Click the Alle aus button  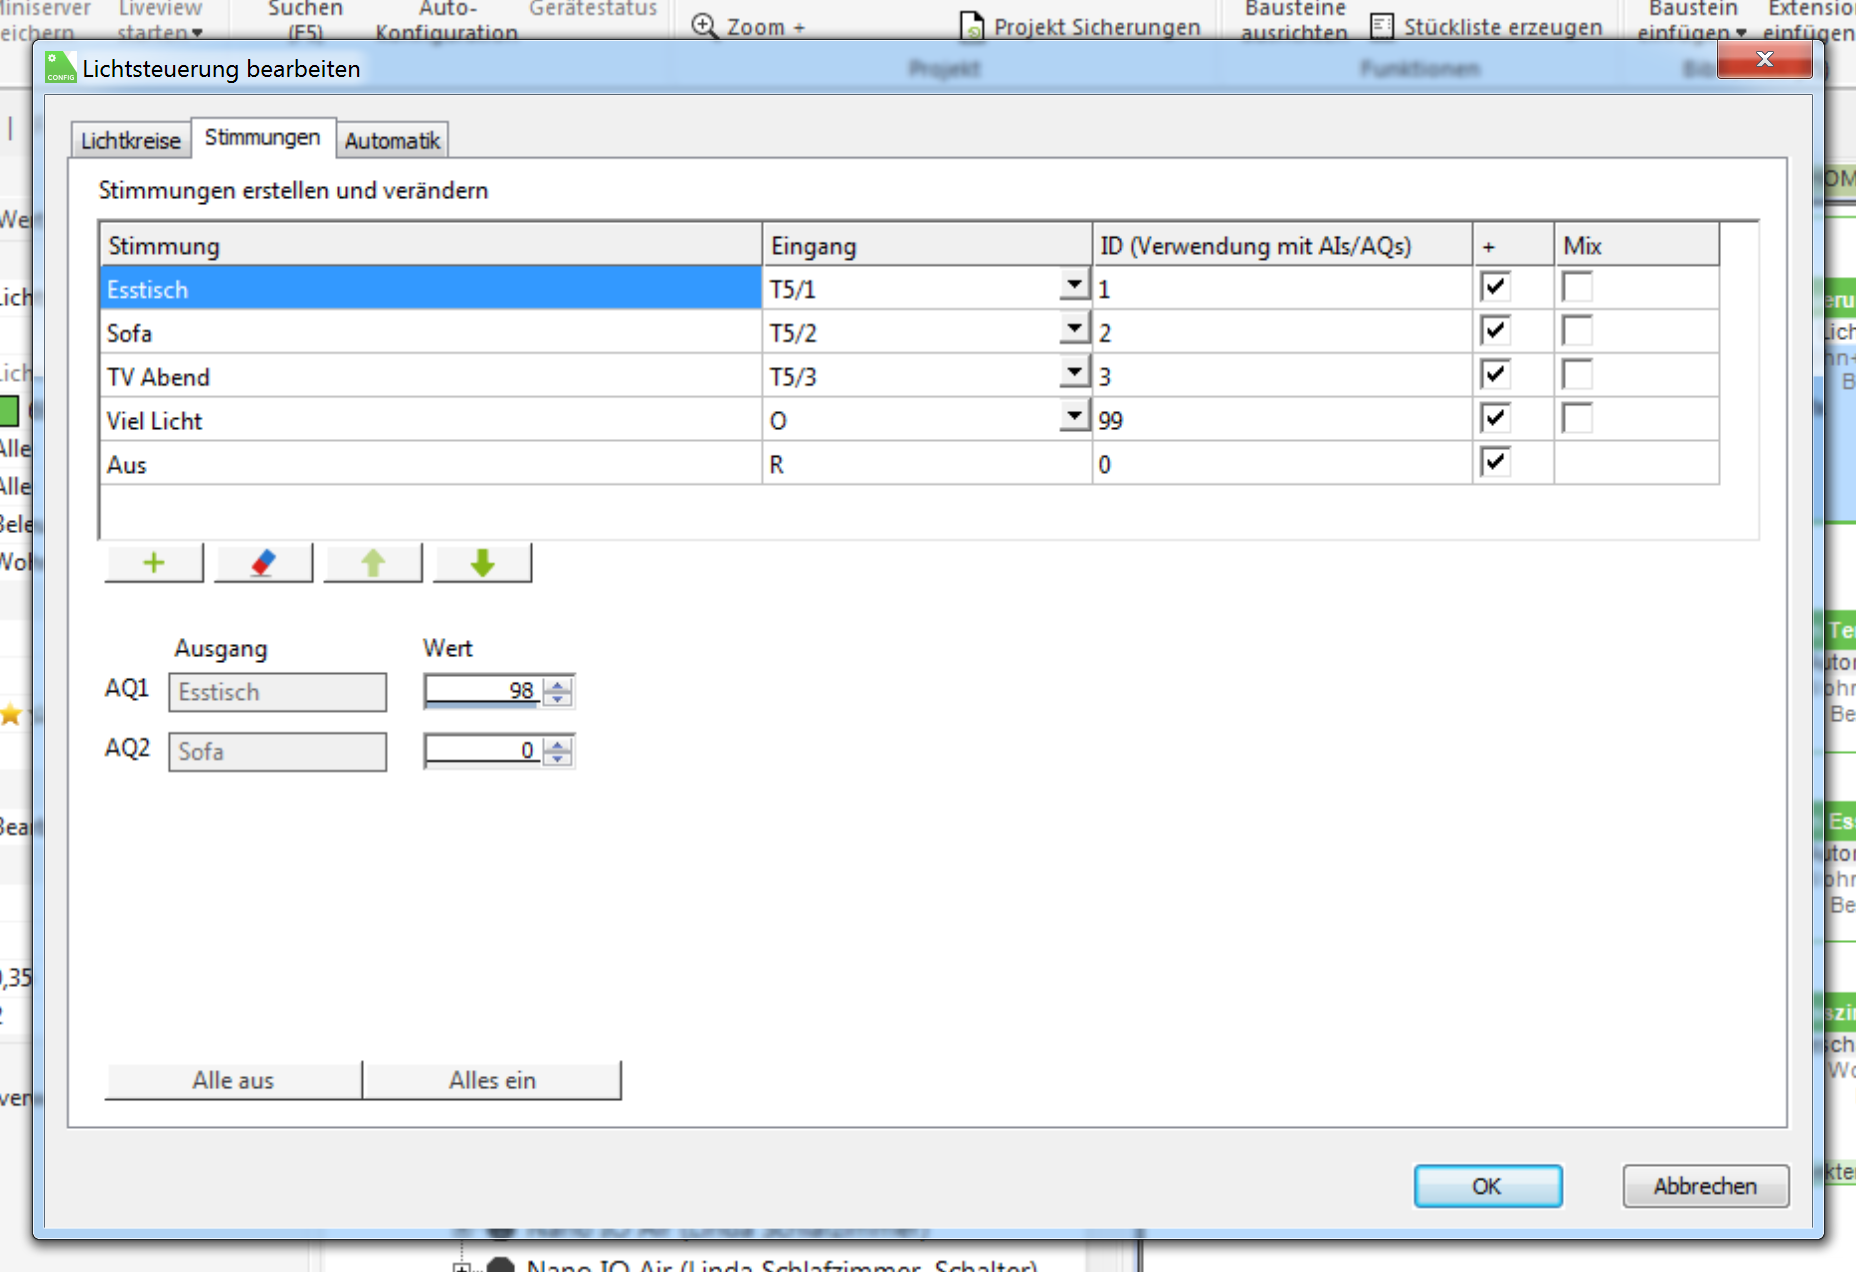pyautogui.click(x=233, y=1081)
